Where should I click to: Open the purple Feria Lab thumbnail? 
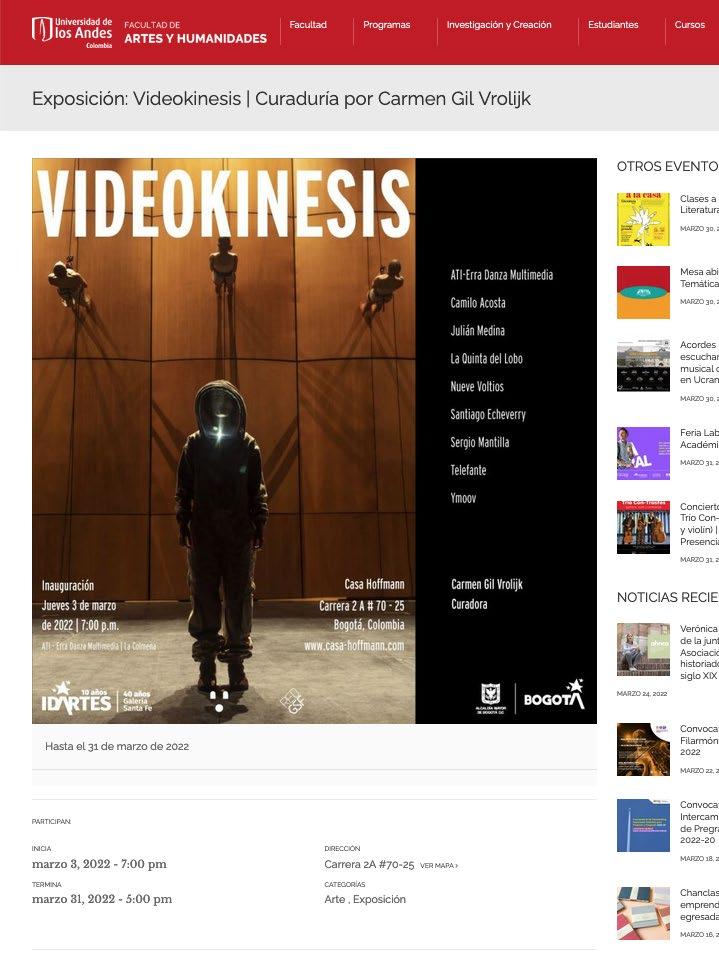click(643, 453)
